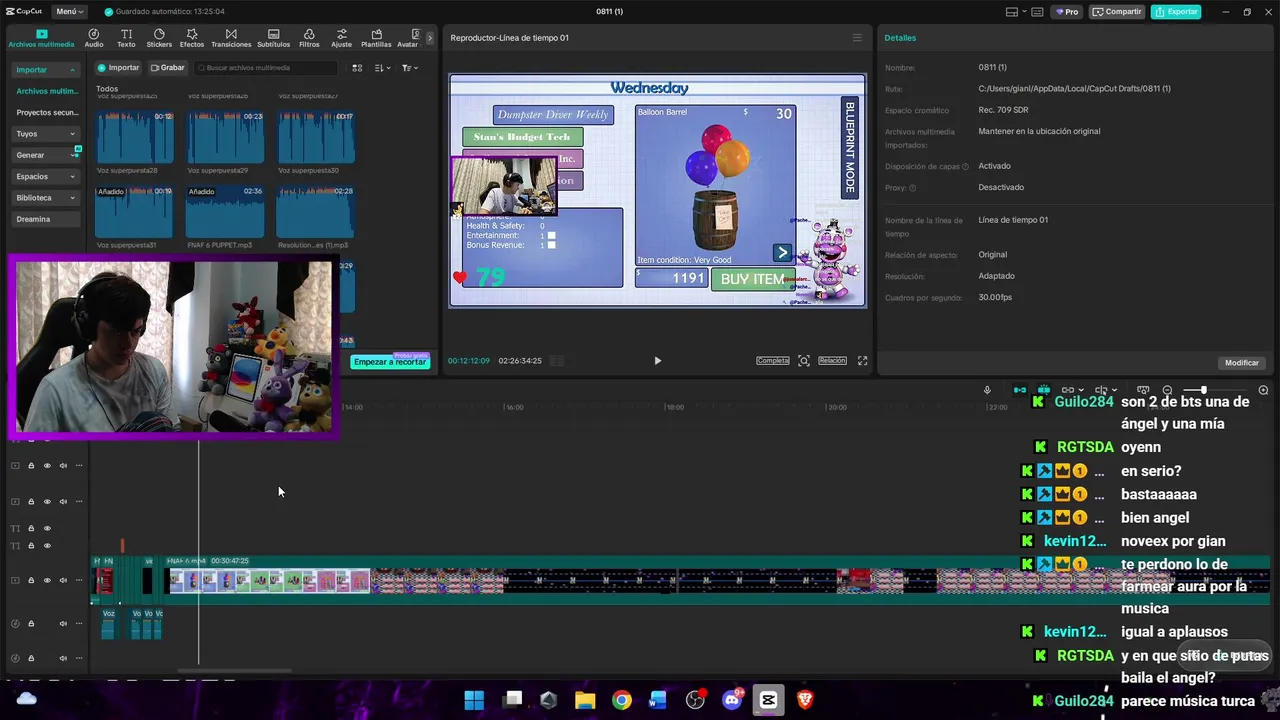Image resolution: width=1280 pixels, height=720 pixels.
Task: Export the project with Exportar
Action: pyautogui.click(x=1176, y=12)
